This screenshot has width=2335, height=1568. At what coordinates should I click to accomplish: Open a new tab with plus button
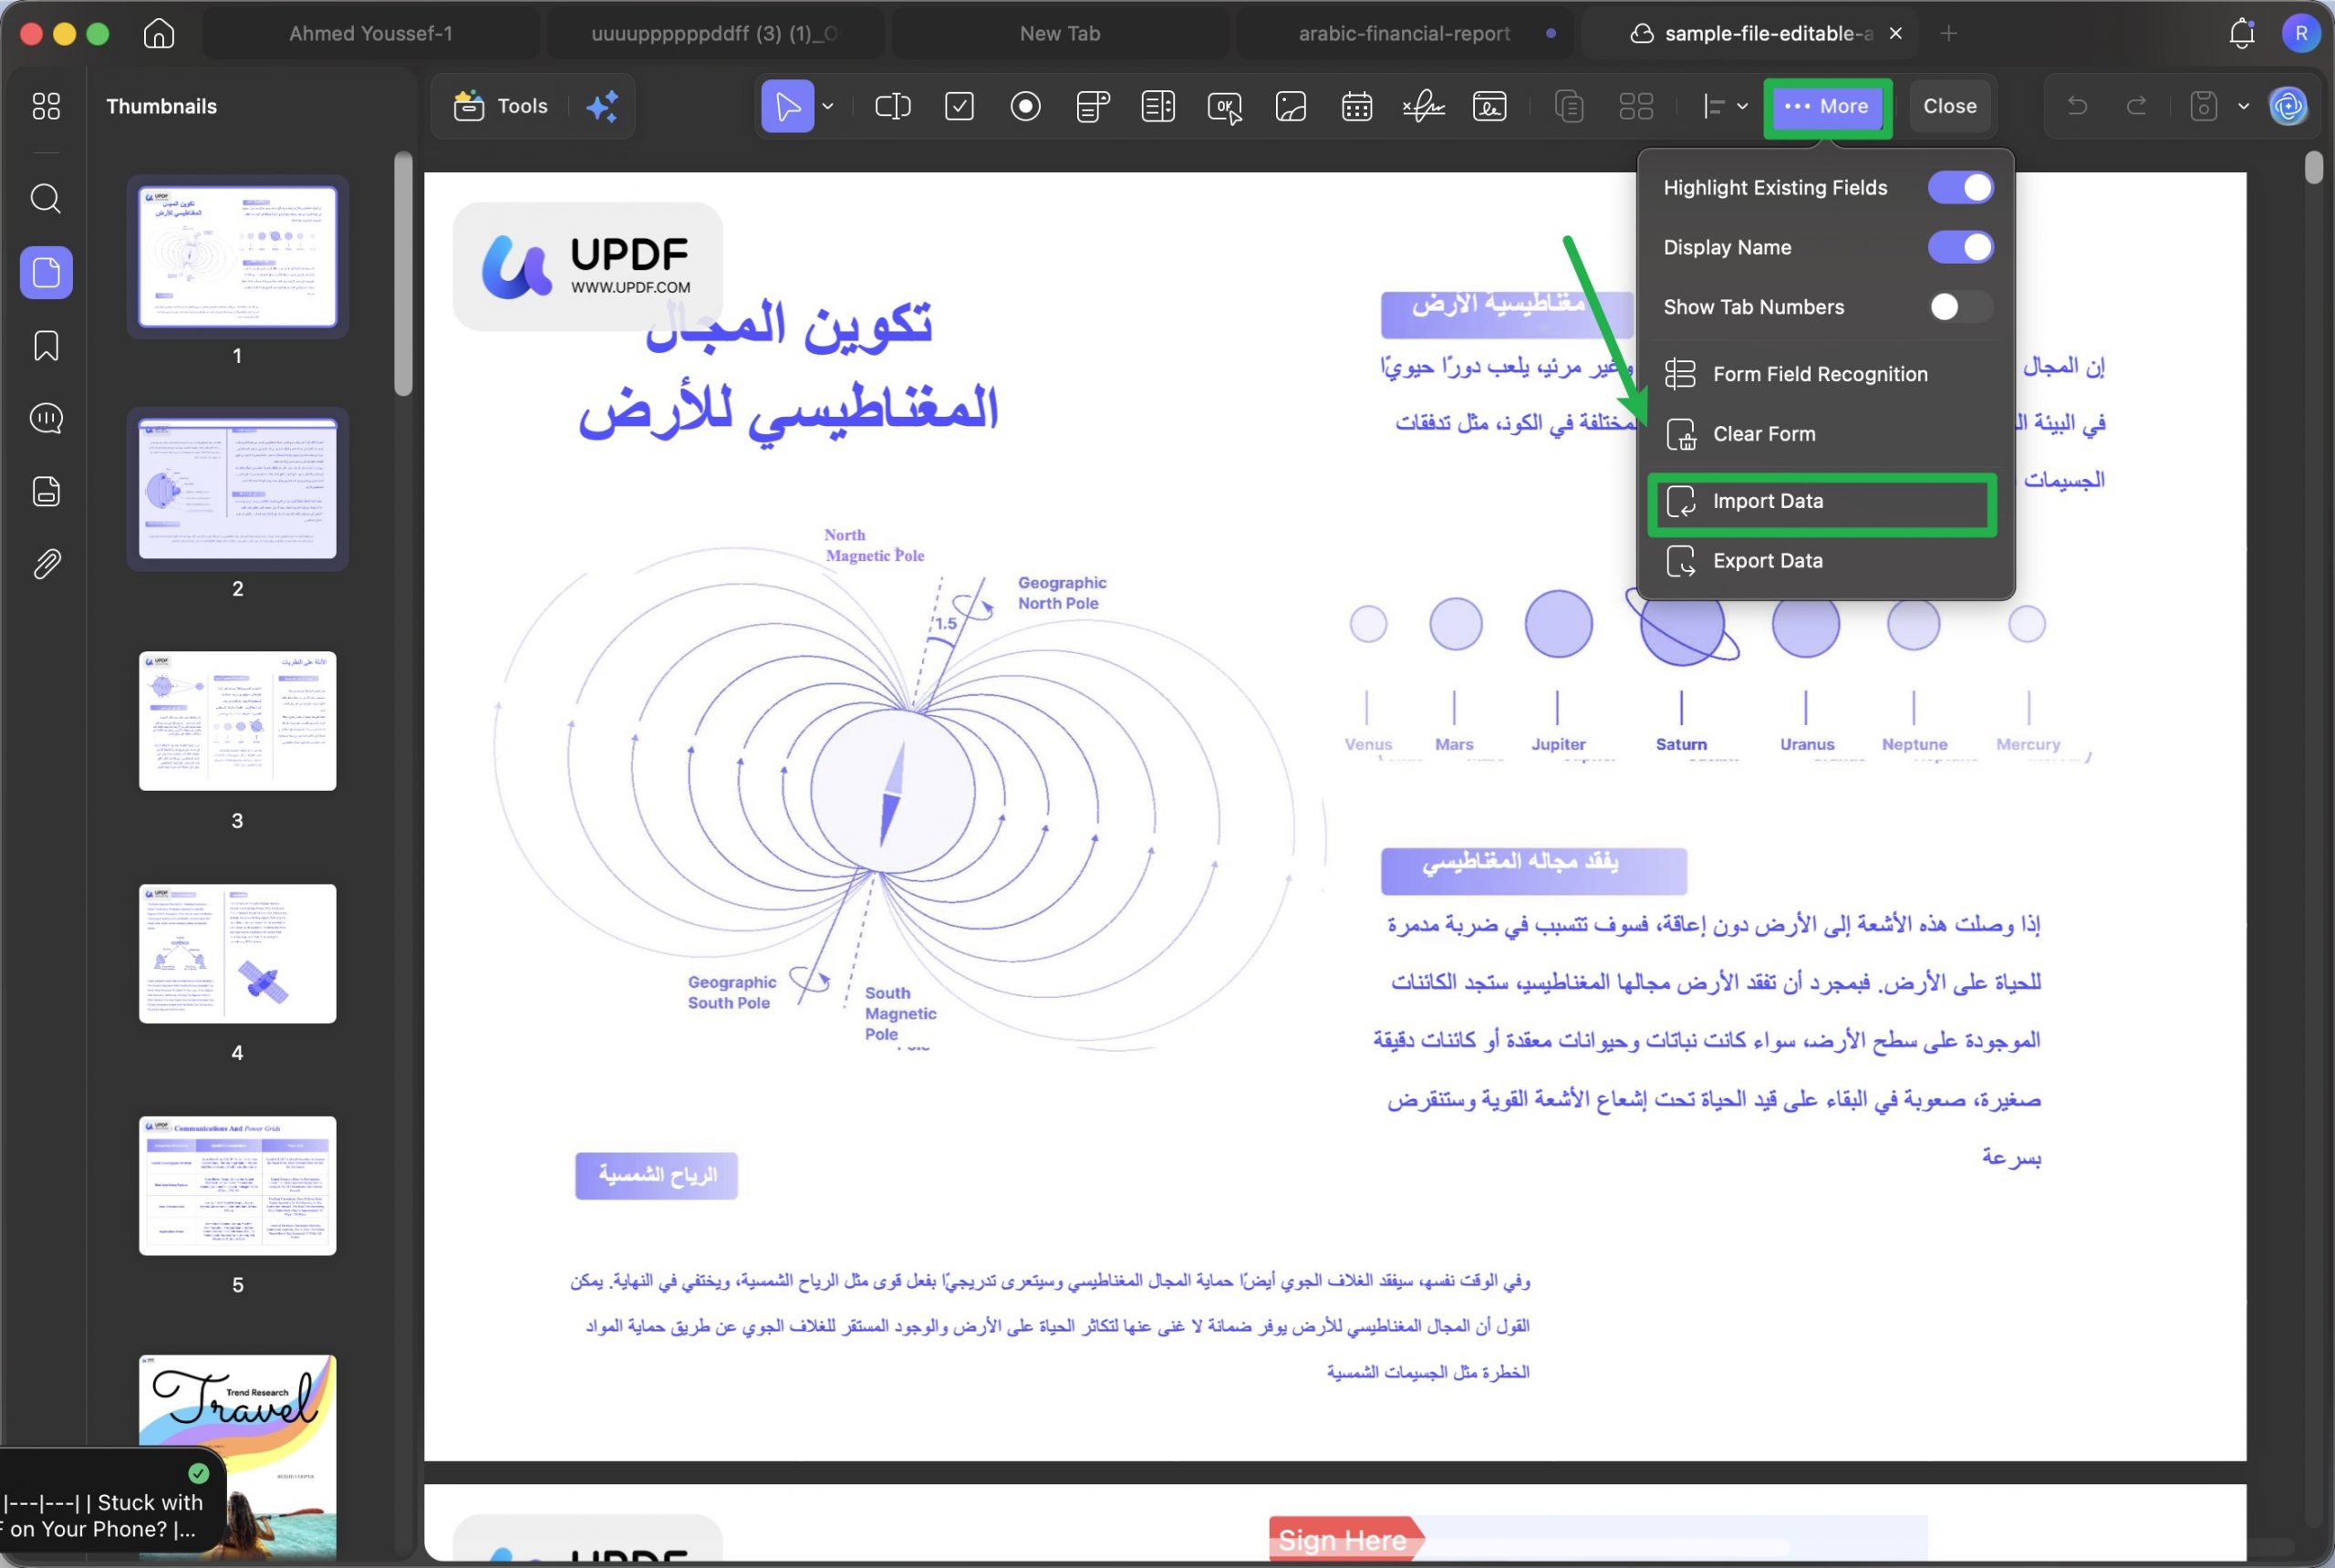click(1948, 34)
